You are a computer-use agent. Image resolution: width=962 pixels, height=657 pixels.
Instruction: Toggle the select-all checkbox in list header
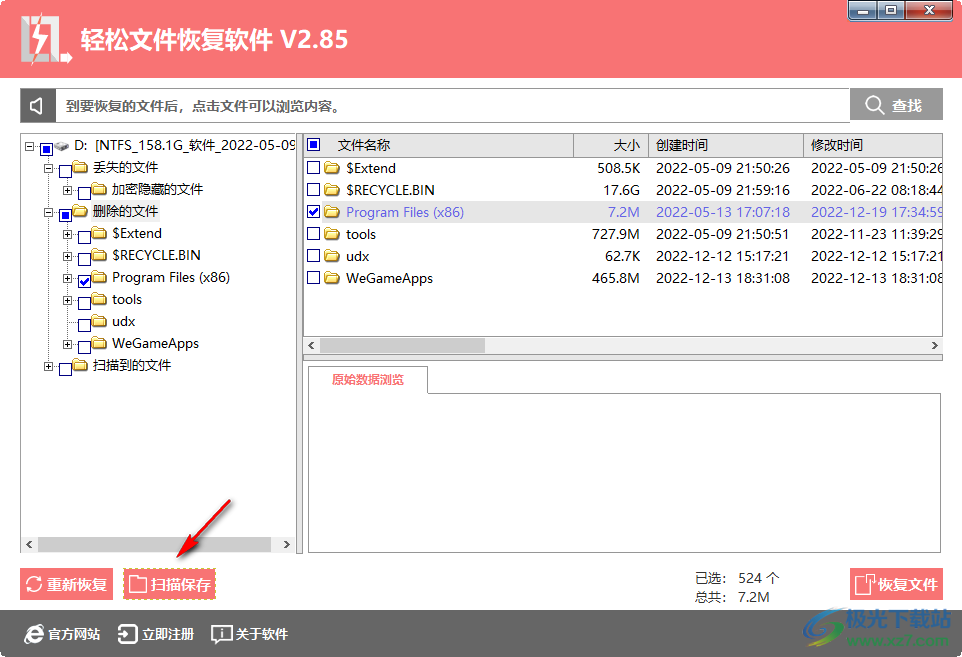point(314,145)
